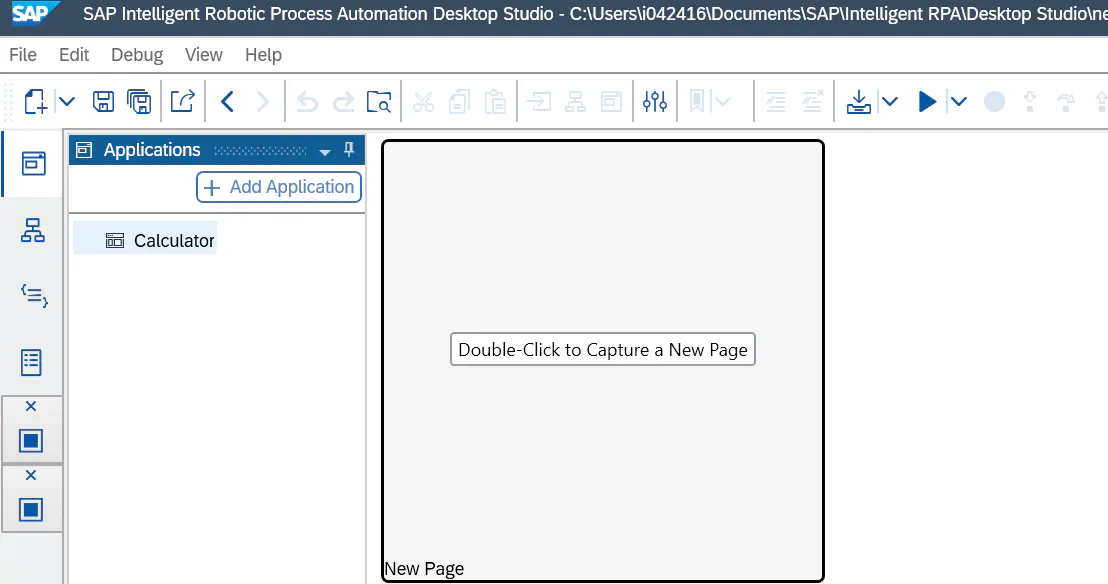Open the View menu
Screen dimensions: 1108x584
(204, 54)
